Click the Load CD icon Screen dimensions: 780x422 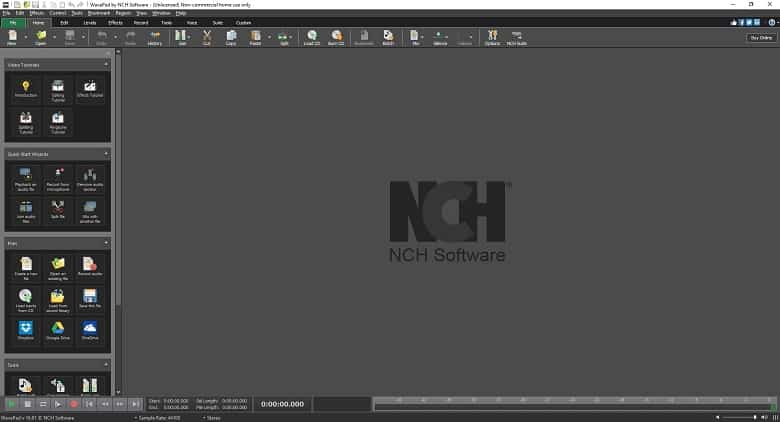[x=312, y=37]
